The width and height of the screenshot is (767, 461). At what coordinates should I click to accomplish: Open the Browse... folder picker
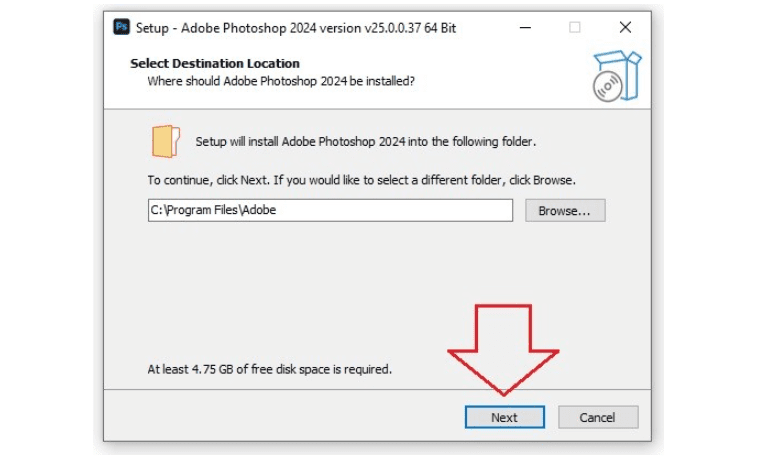pos(565,211)
